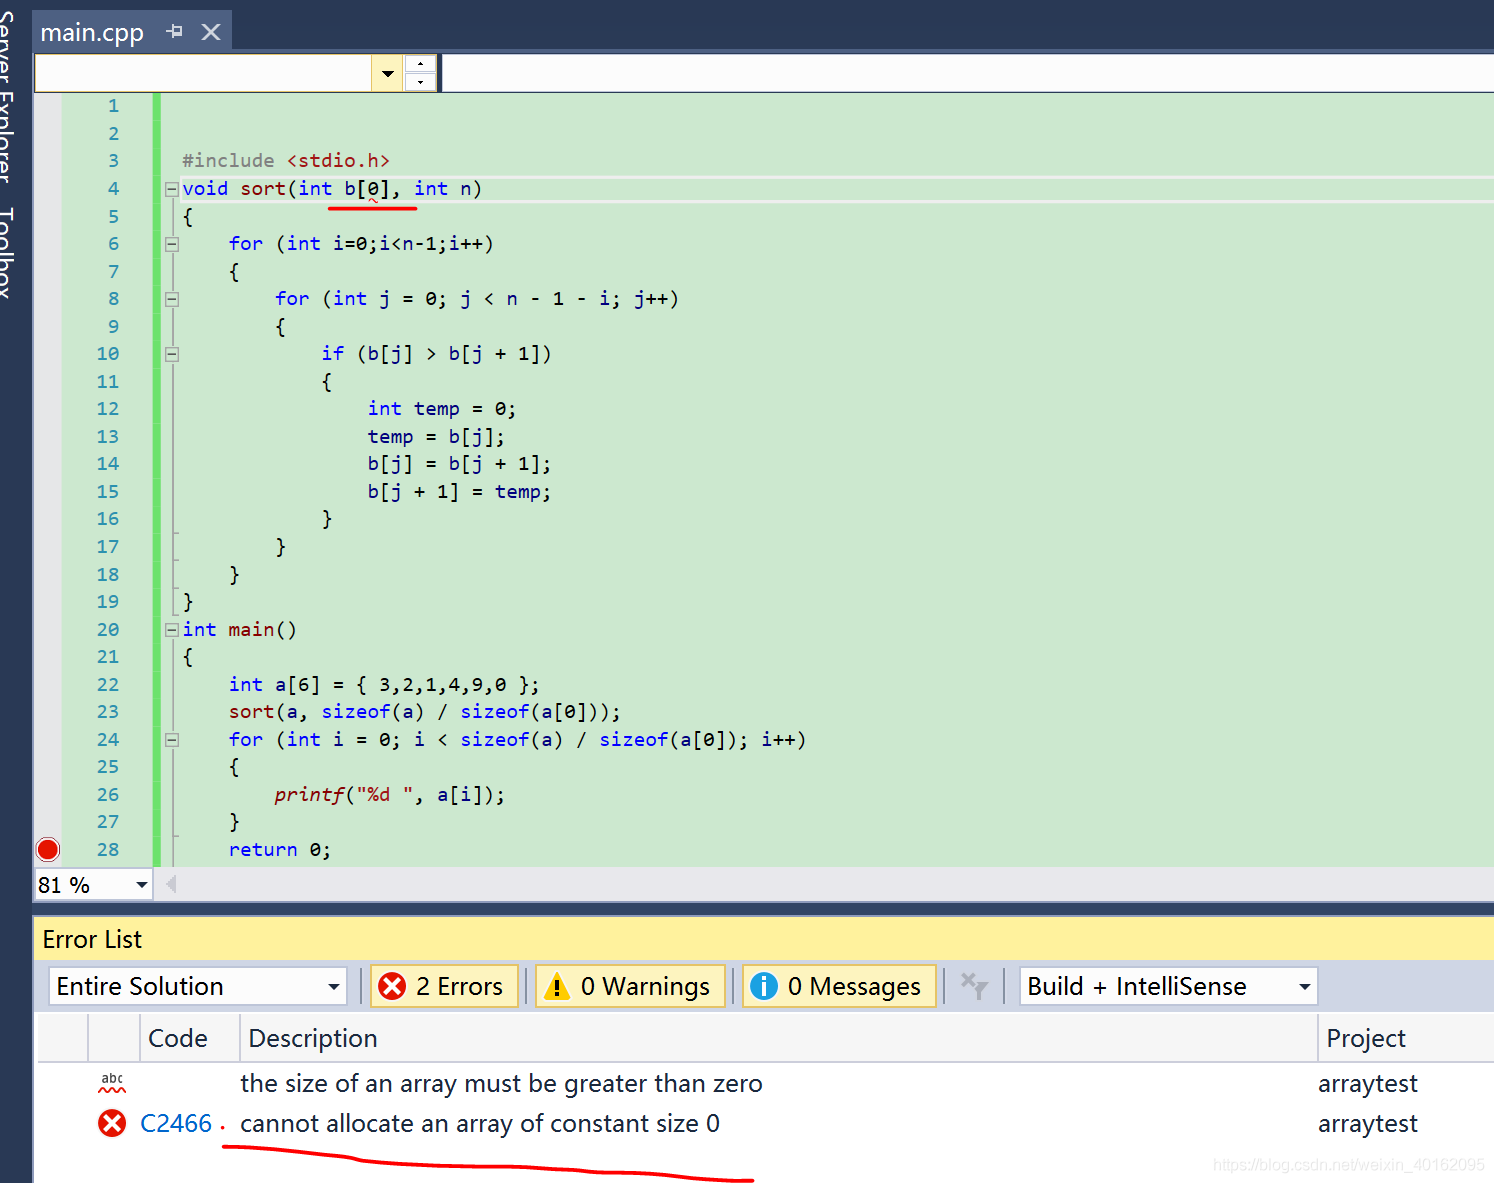Select the main.cpp editor tab
Viewport: 1494px width, 1183px height.
click(92, 32)
